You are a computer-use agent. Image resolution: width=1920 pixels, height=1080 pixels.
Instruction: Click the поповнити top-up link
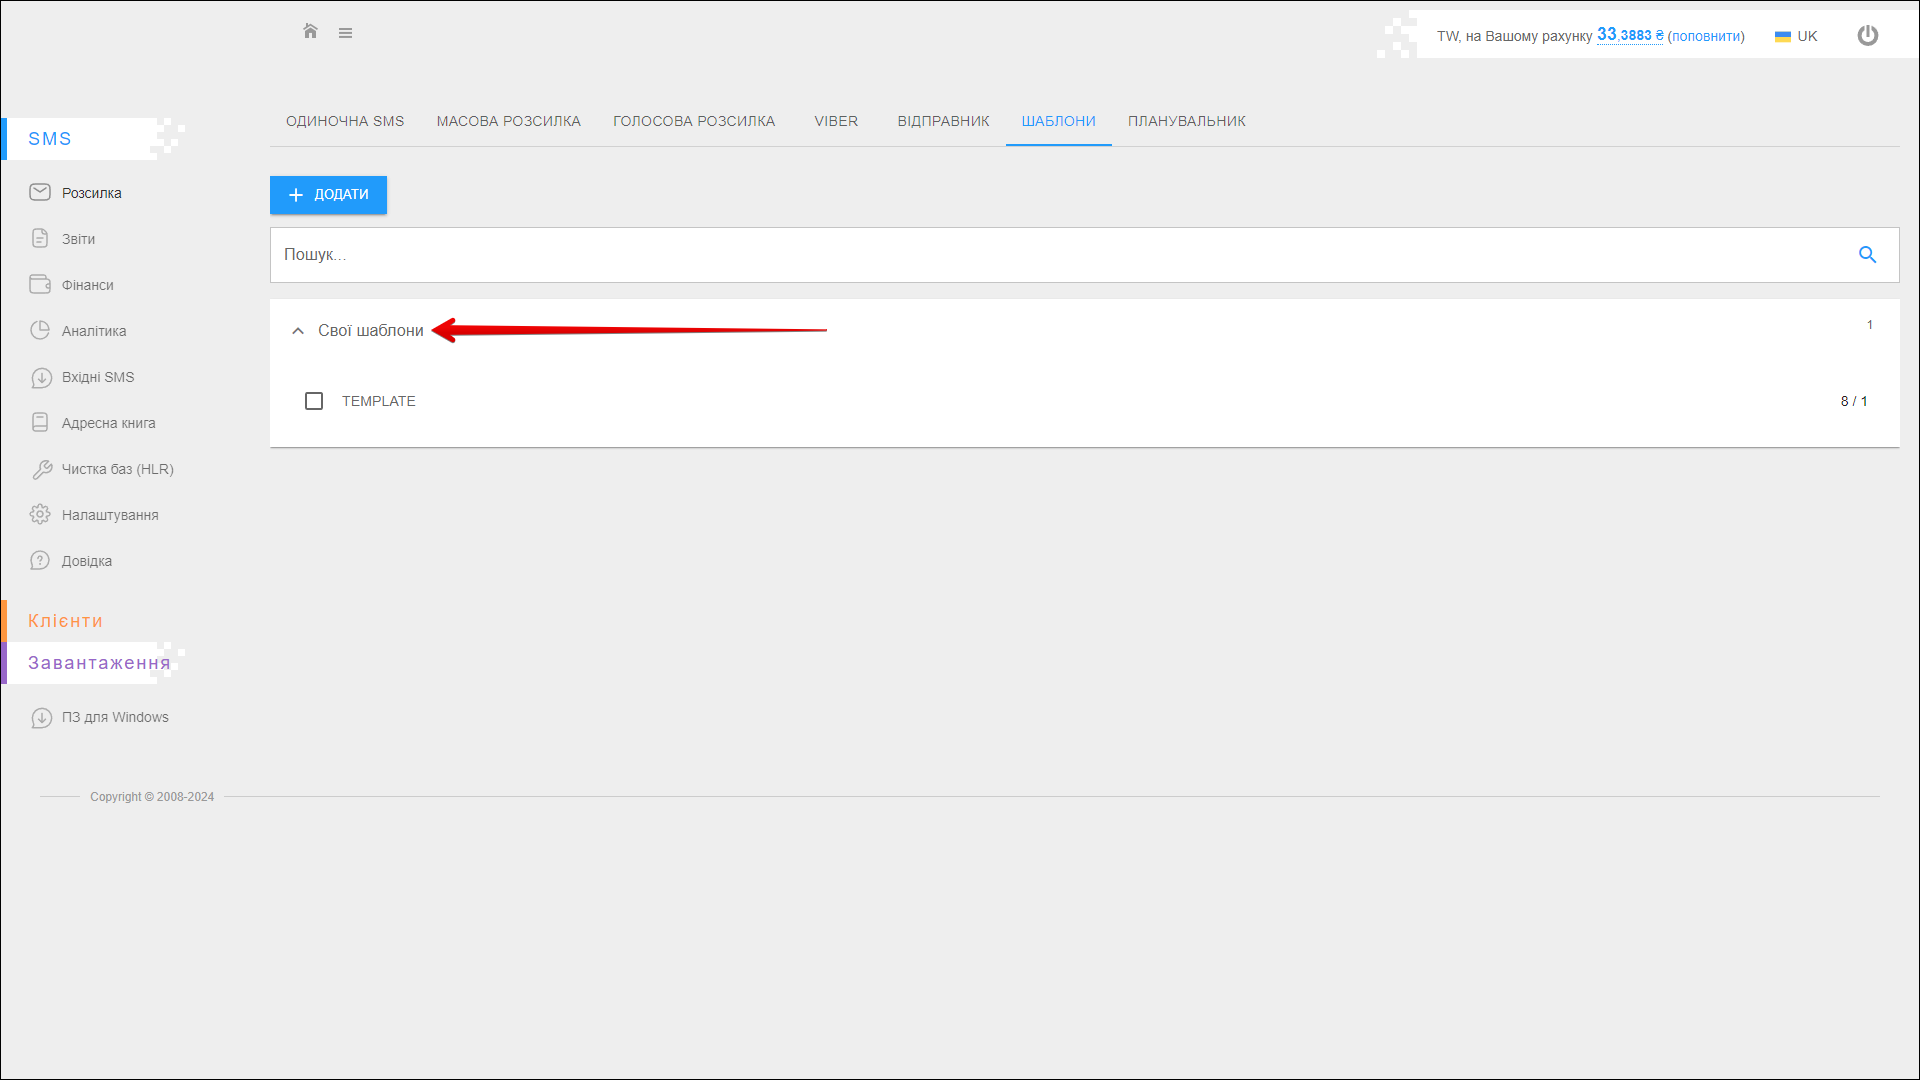point(1705,36)
